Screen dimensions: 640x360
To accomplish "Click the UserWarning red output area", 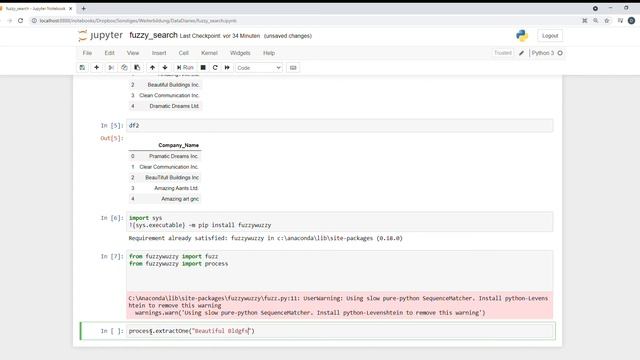I will (340, 305).
